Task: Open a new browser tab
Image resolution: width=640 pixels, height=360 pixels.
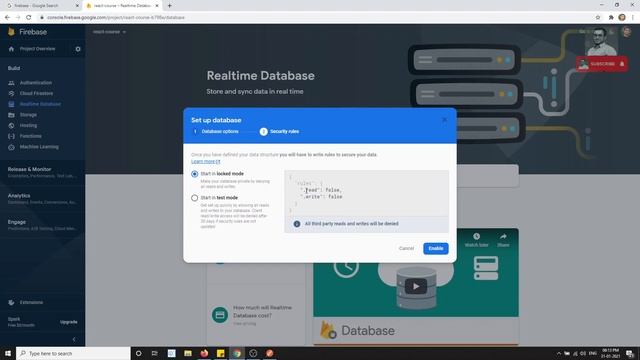Action: tap(169, 6)
